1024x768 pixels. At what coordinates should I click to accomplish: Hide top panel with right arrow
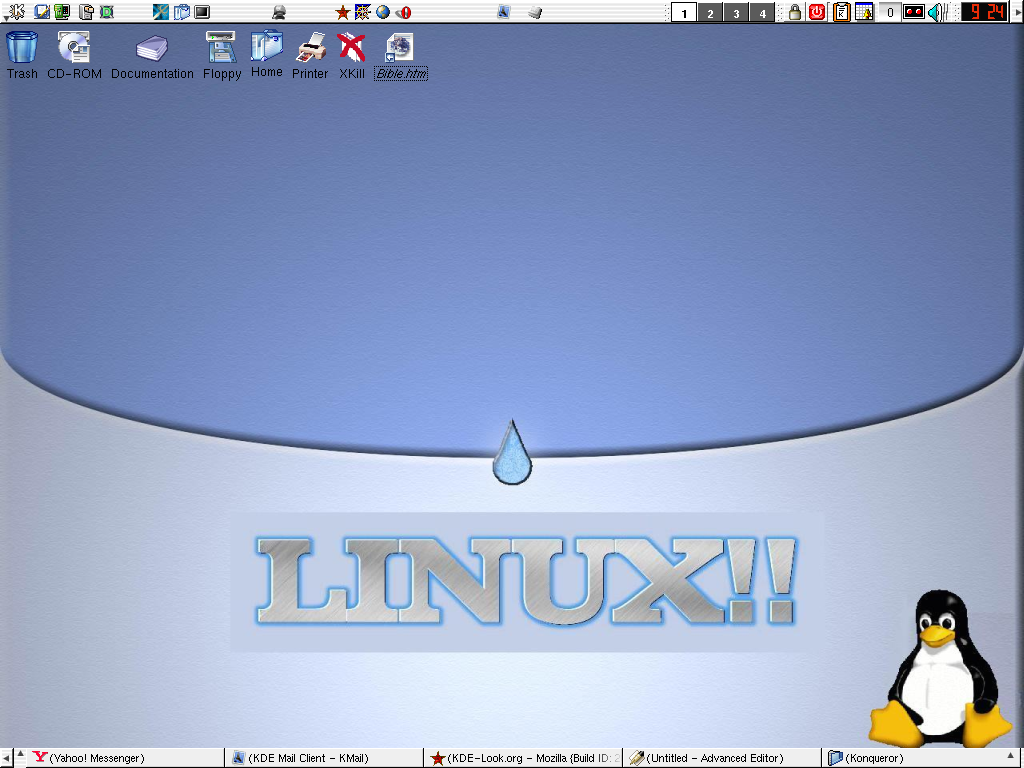[x=1017, y=12]
